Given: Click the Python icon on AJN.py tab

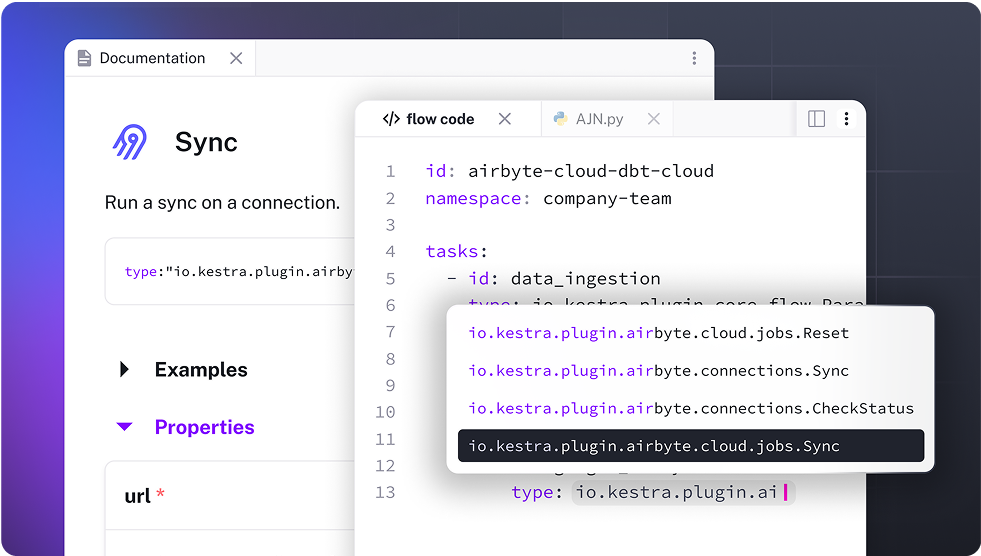Looking at the screenshot, I should coord(560,119).
